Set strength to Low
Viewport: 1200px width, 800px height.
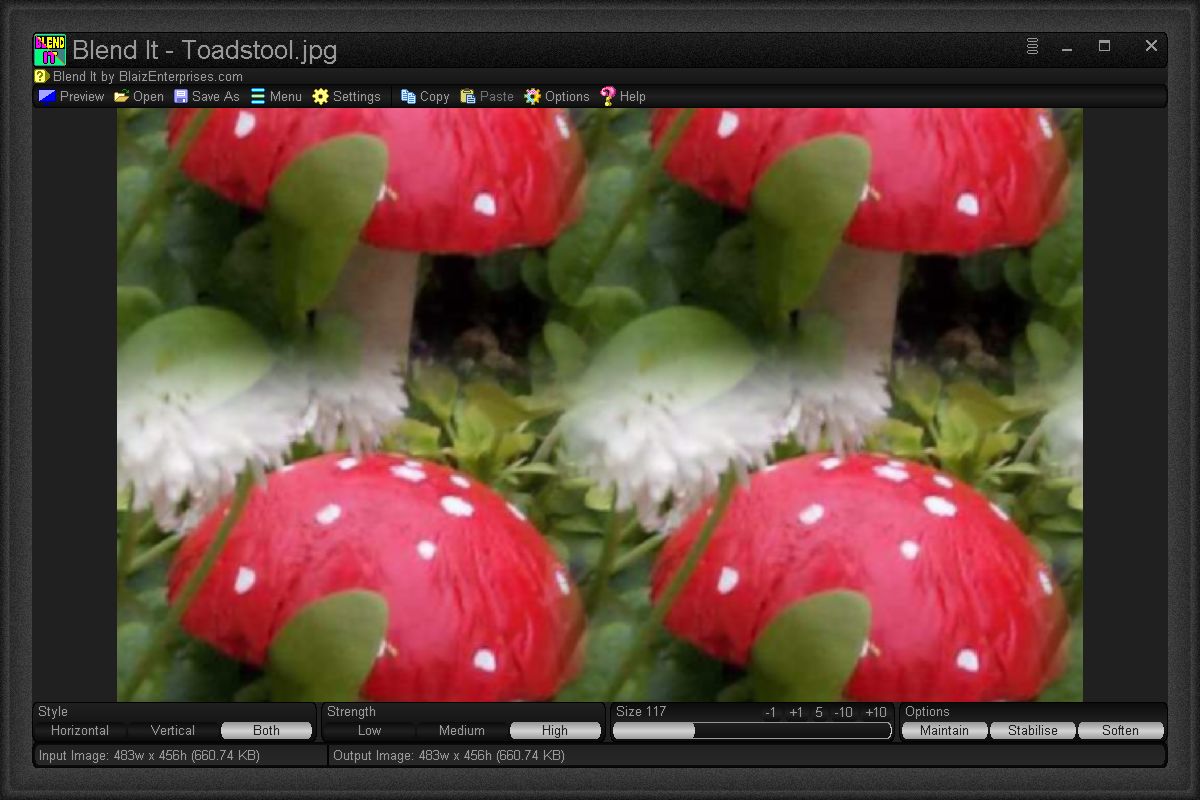tap(370, 731)
